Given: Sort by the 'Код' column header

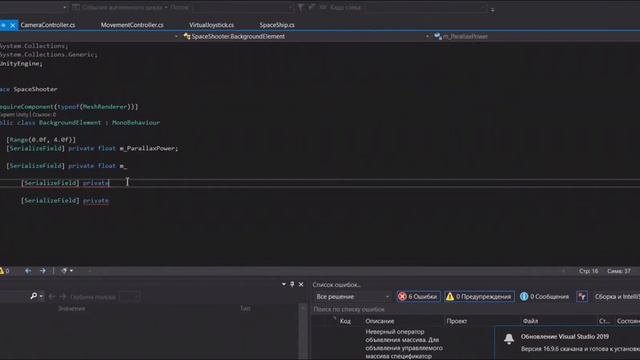Looking at the screenshot, I should point(345,321).
